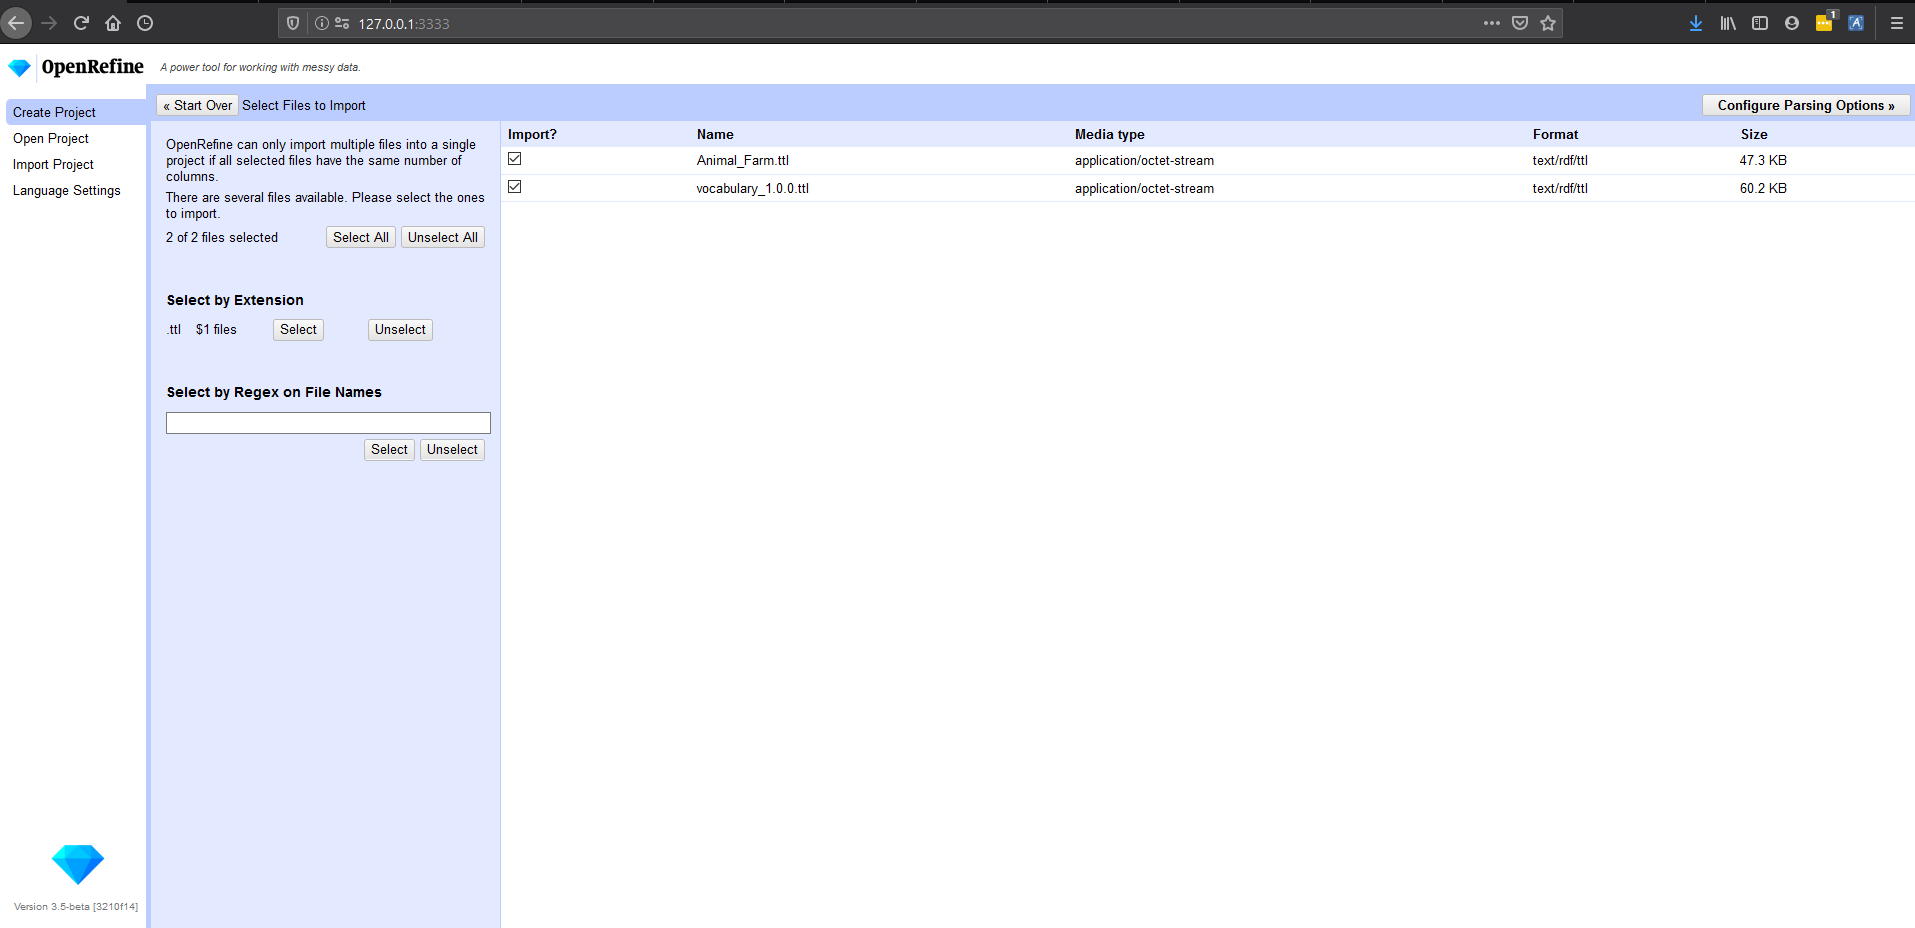Click the tracking protection shield icon

tap(293, 23)
